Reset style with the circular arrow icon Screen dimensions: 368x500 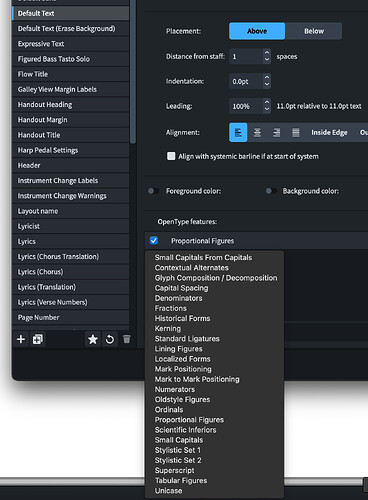coord(110,339)
